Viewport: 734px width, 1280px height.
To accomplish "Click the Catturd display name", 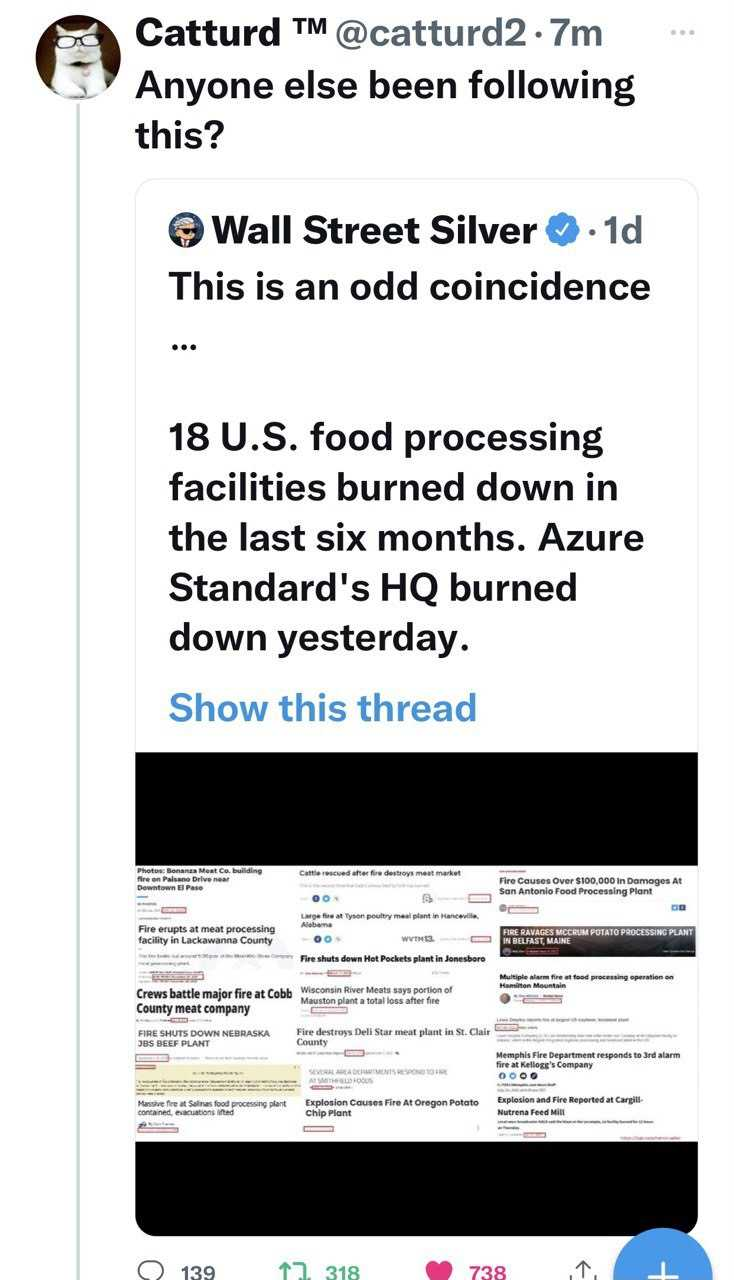I will point(208,33).
